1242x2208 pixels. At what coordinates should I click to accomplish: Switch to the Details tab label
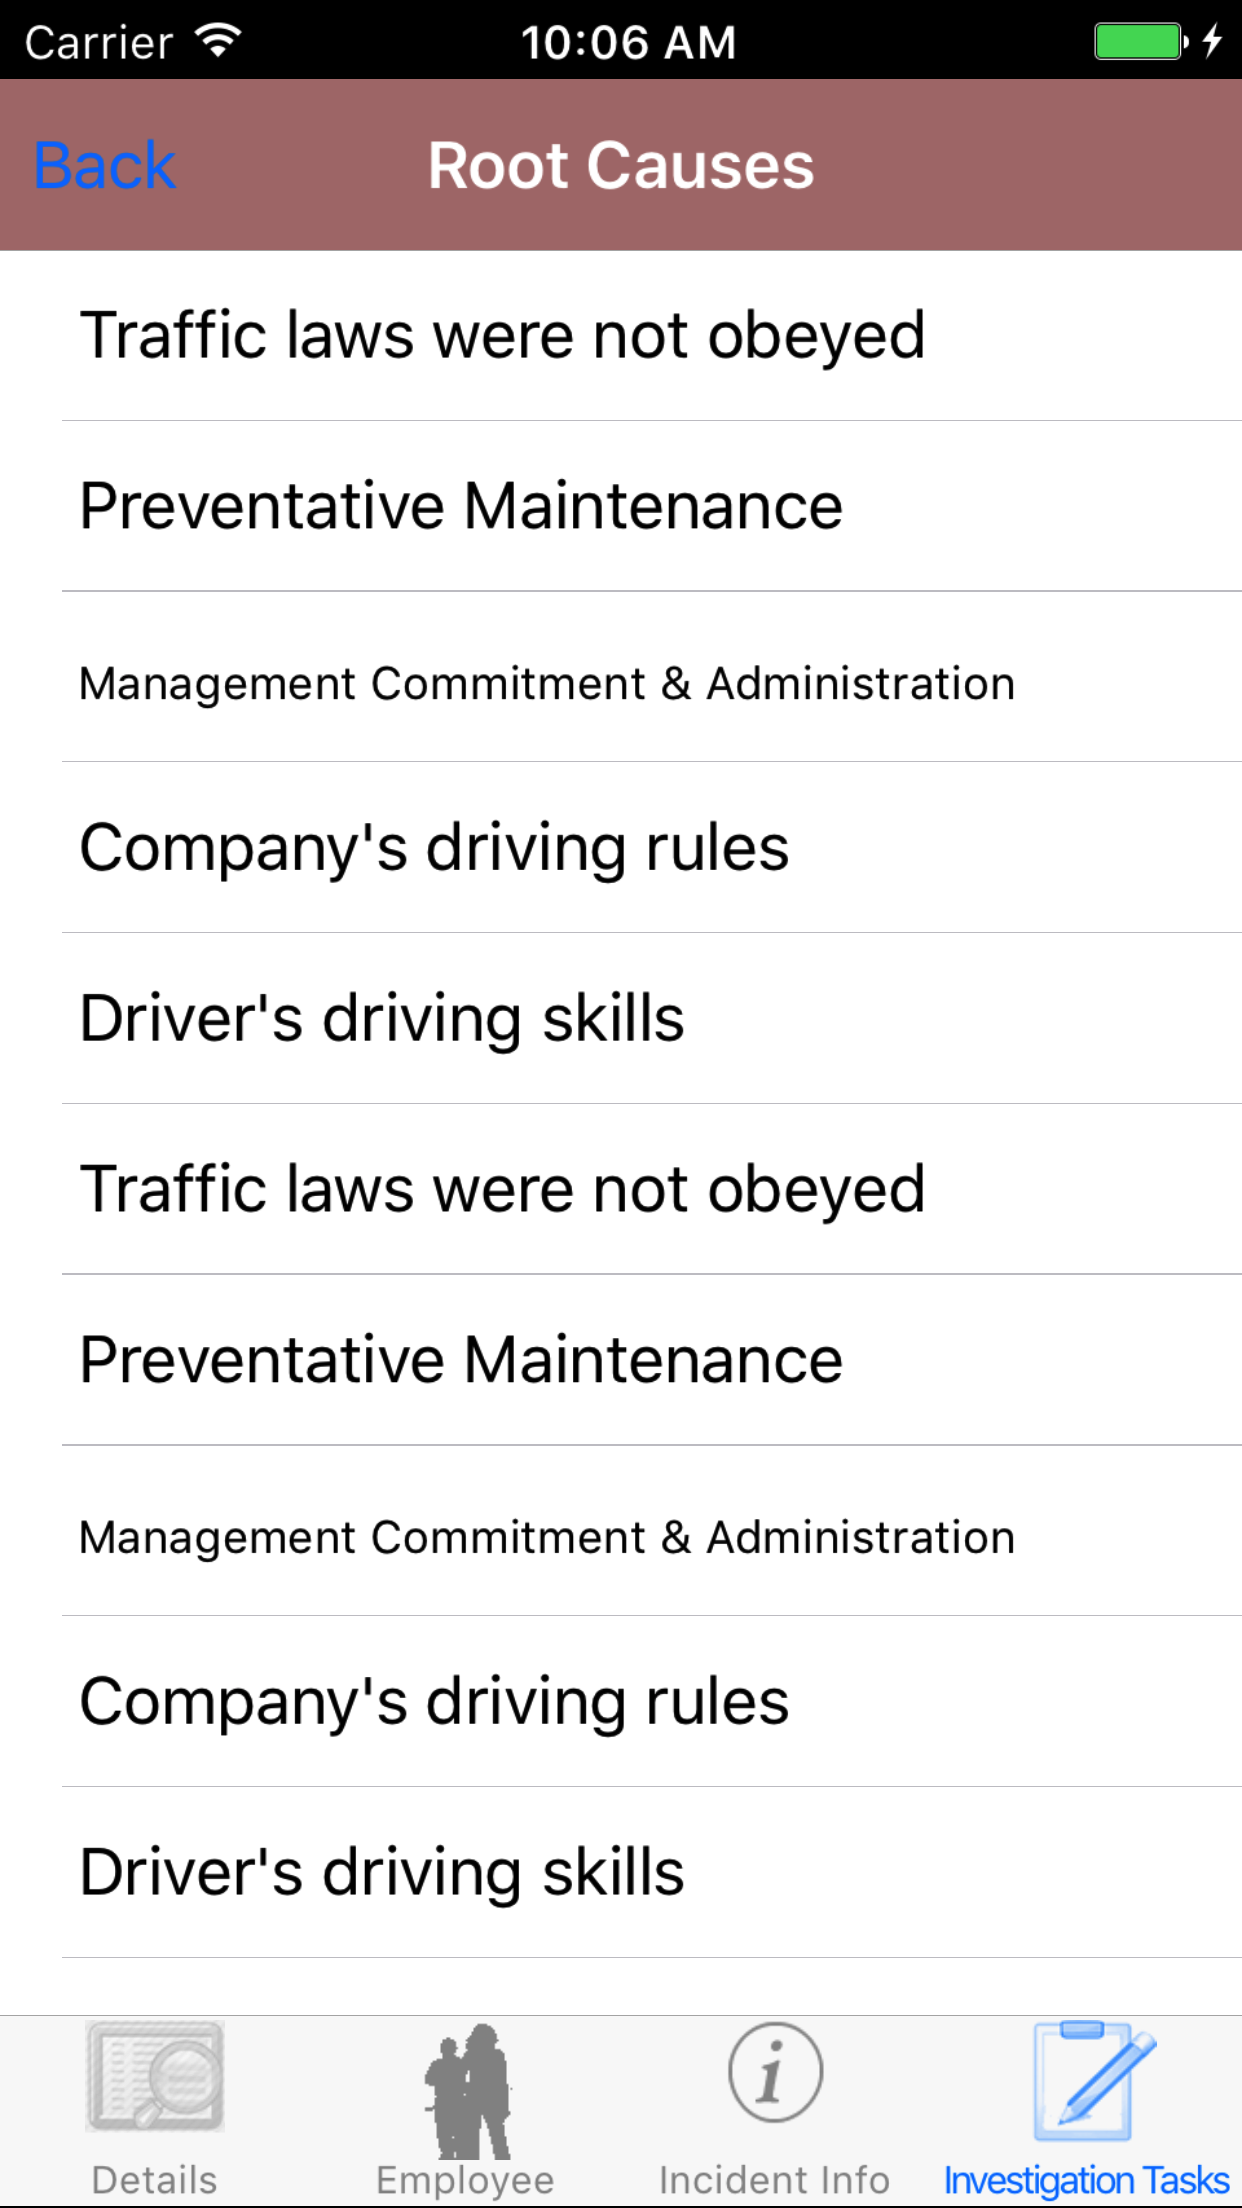[x=155, y=2180]
